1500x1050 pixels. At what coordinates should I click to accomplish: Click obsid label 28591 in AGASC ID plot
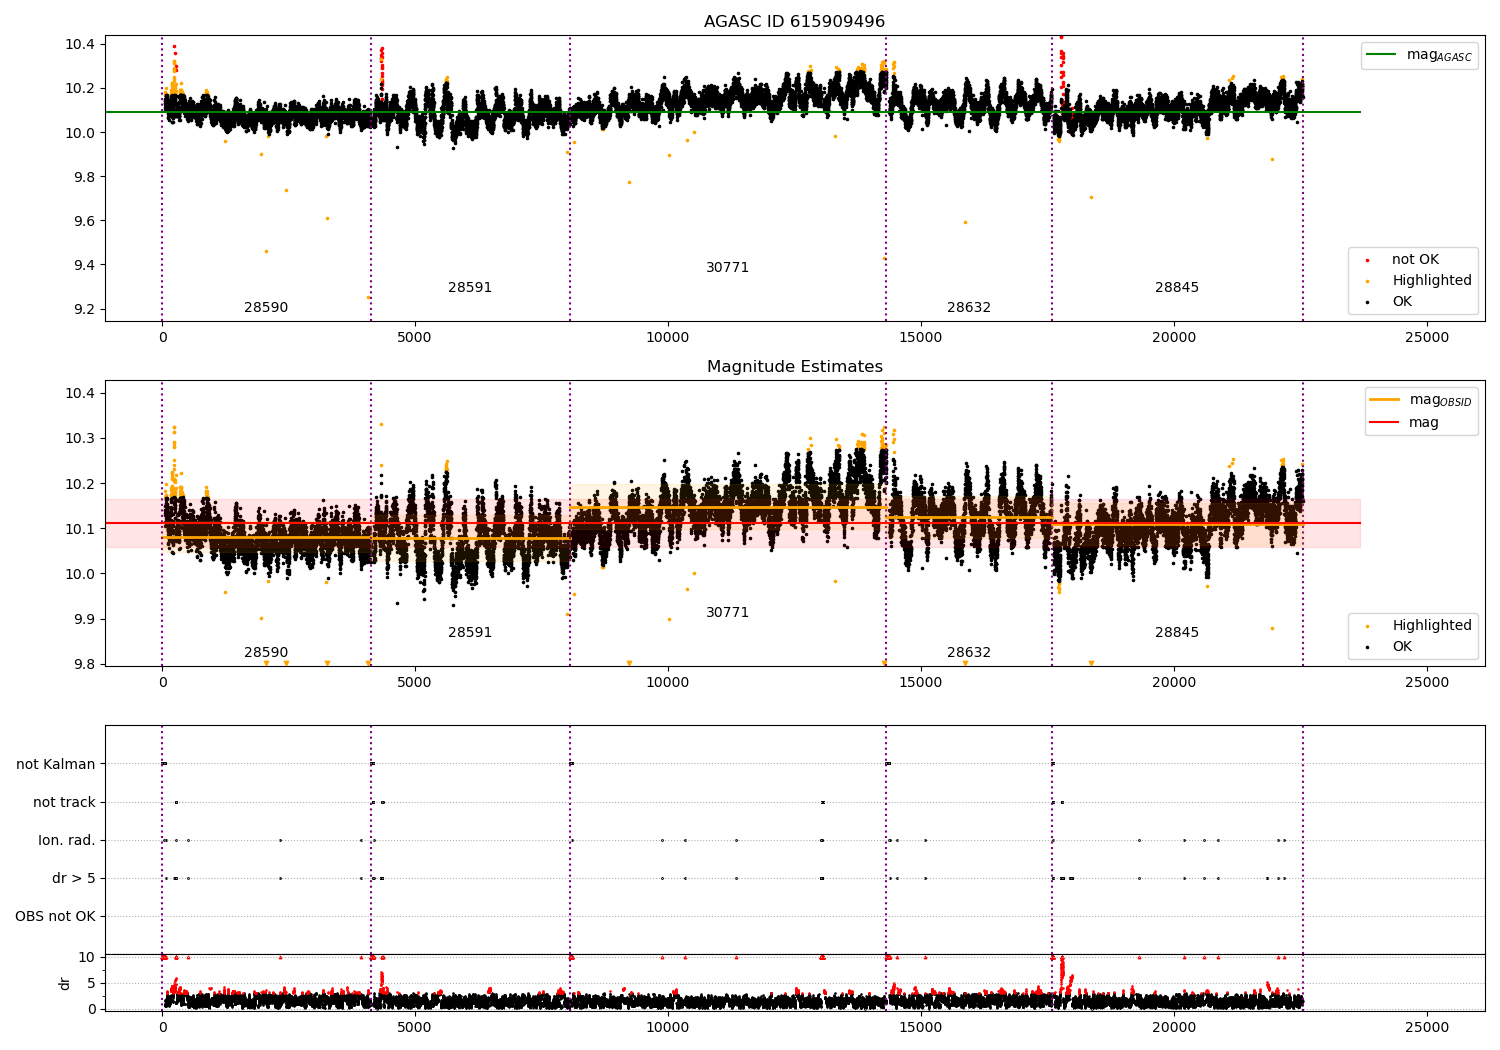coord(470,288)
